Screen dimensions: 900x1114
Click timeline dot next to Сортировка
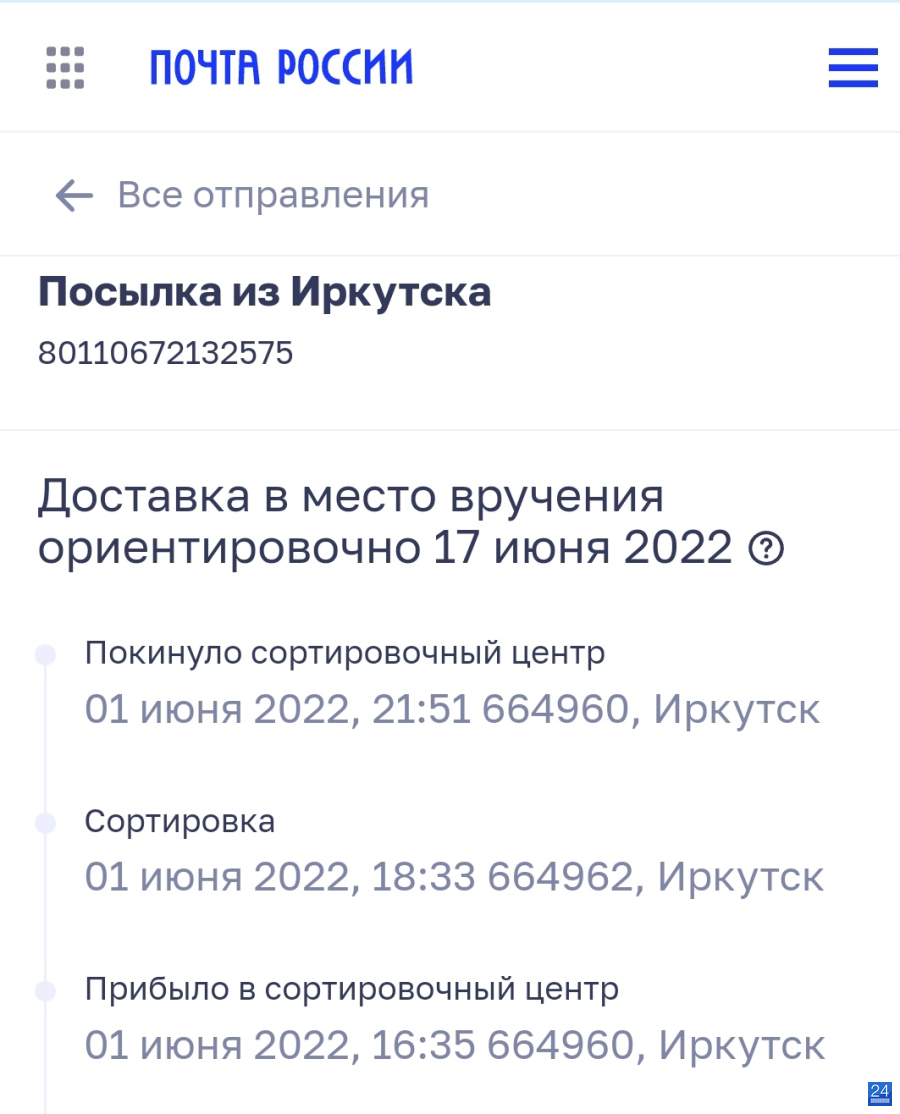(x=45, y=823)
